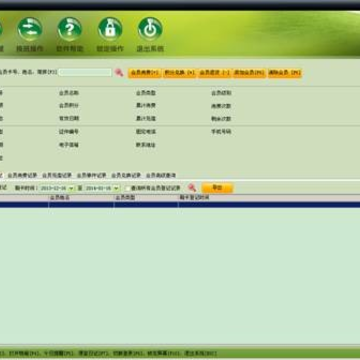This screenshot has height=360, width=360.
Task: Click search icon beside member card field
Action: [x=119, y=72]
